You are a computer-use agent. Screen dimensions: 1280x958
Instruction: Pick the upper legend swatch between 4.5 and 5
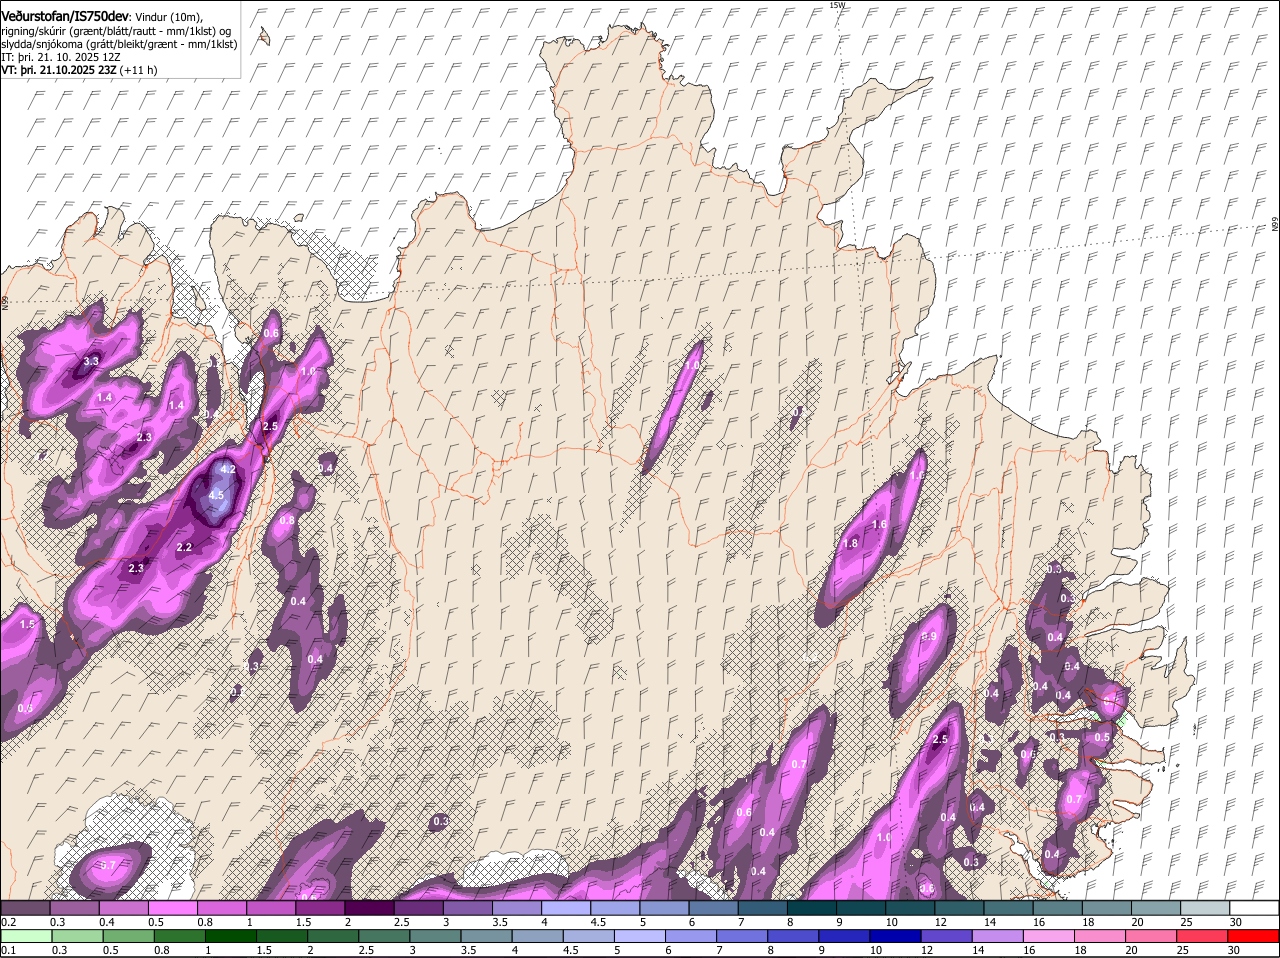(617, 908)
